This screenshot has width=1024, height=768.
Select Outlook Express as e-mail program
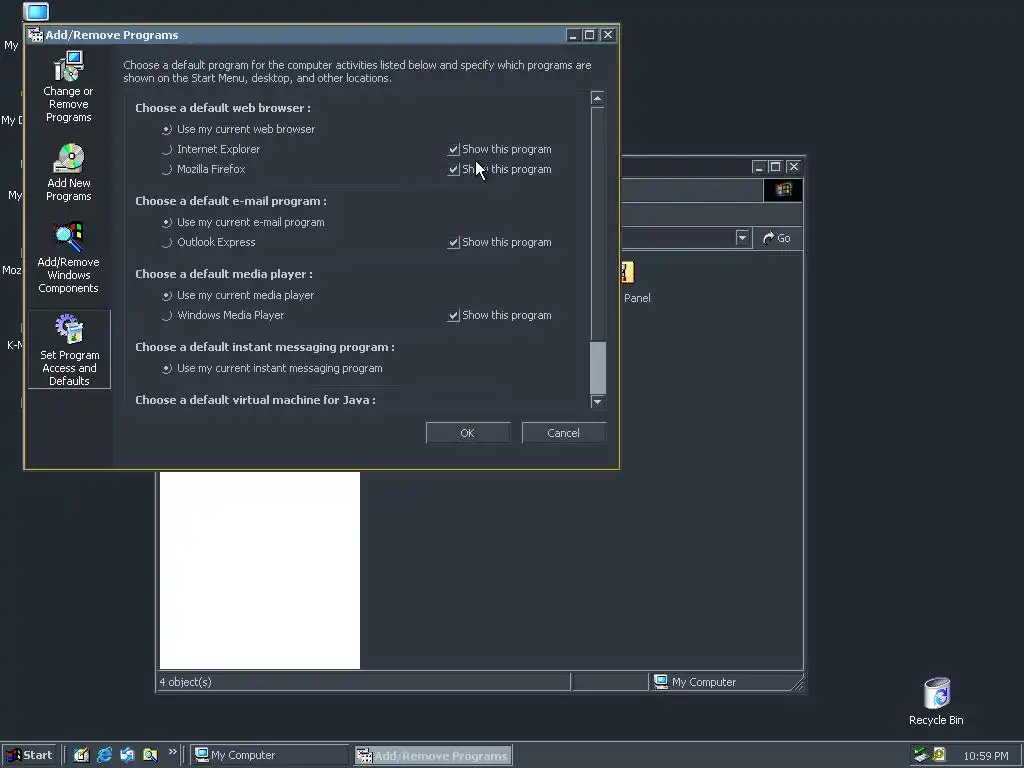click(209, 242)
